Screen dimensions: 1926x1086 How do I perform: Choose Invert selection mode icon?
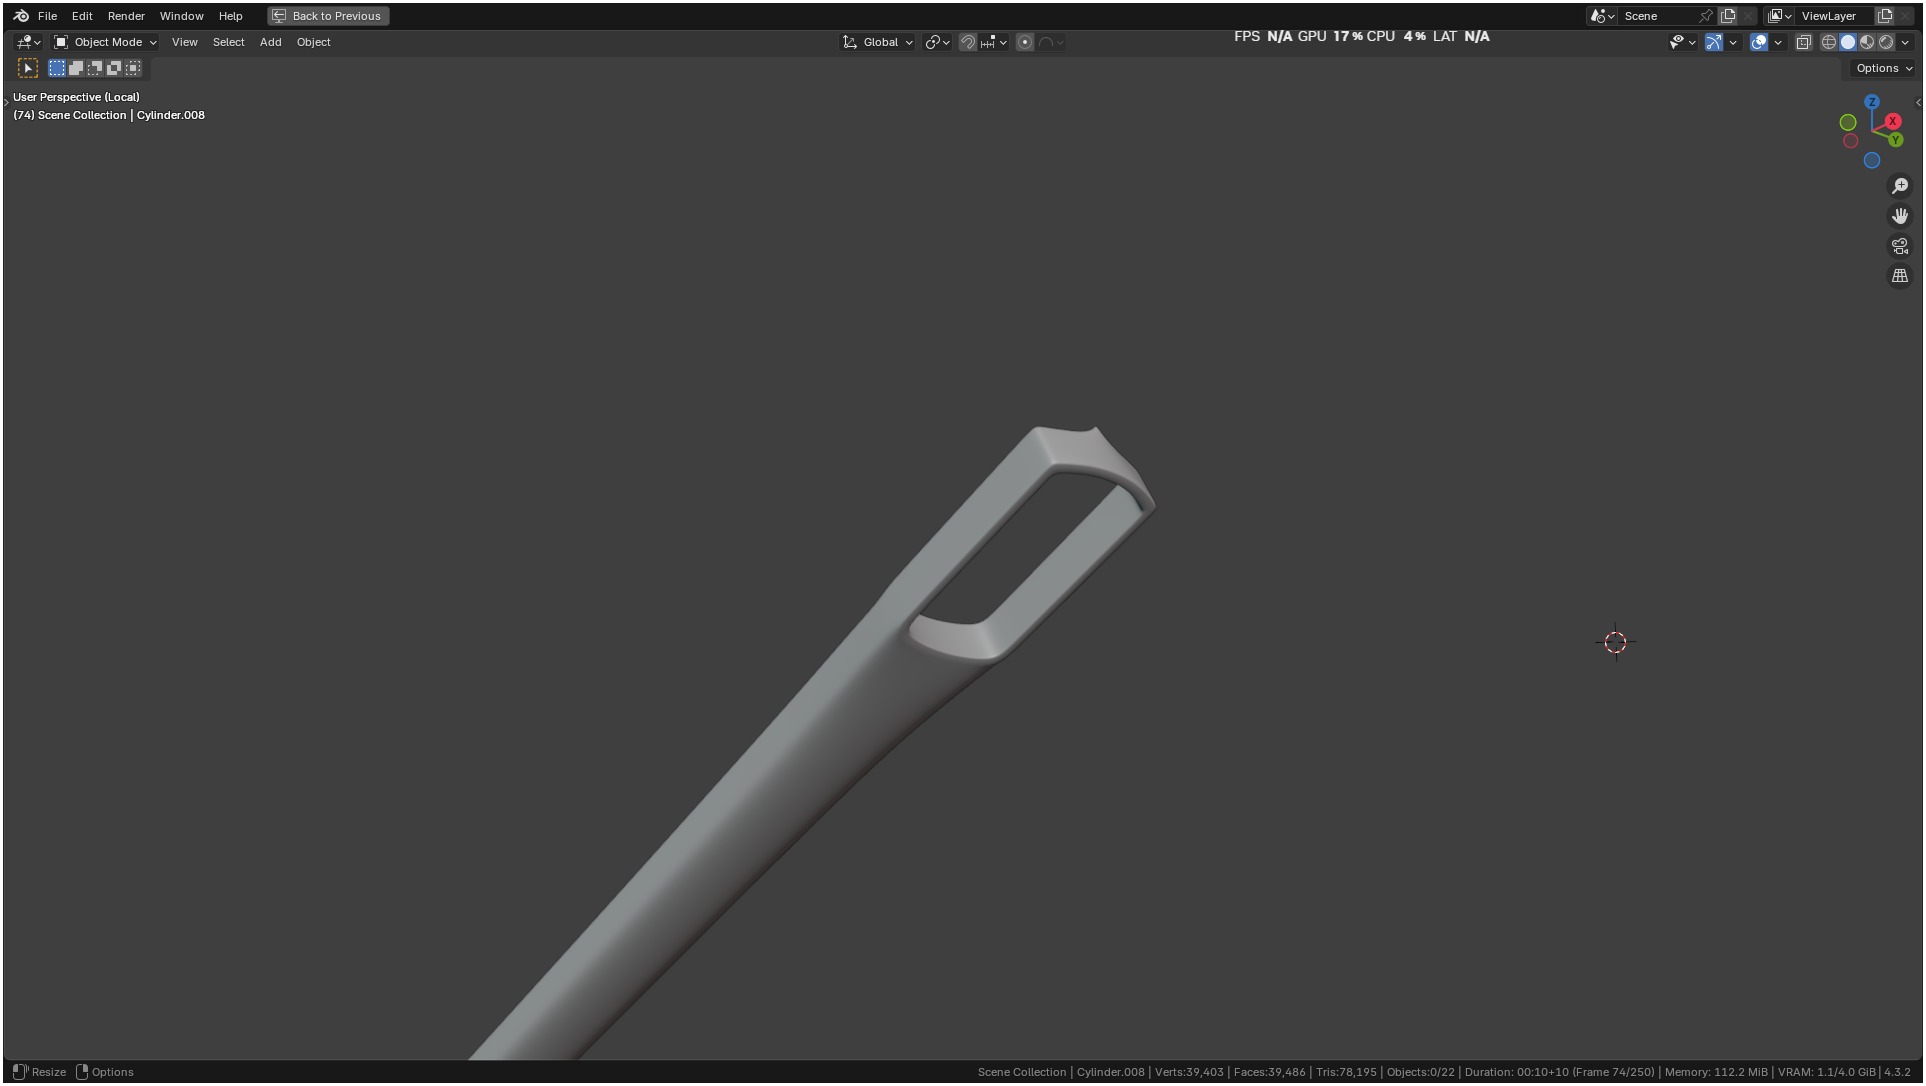[x=114, y=68]
